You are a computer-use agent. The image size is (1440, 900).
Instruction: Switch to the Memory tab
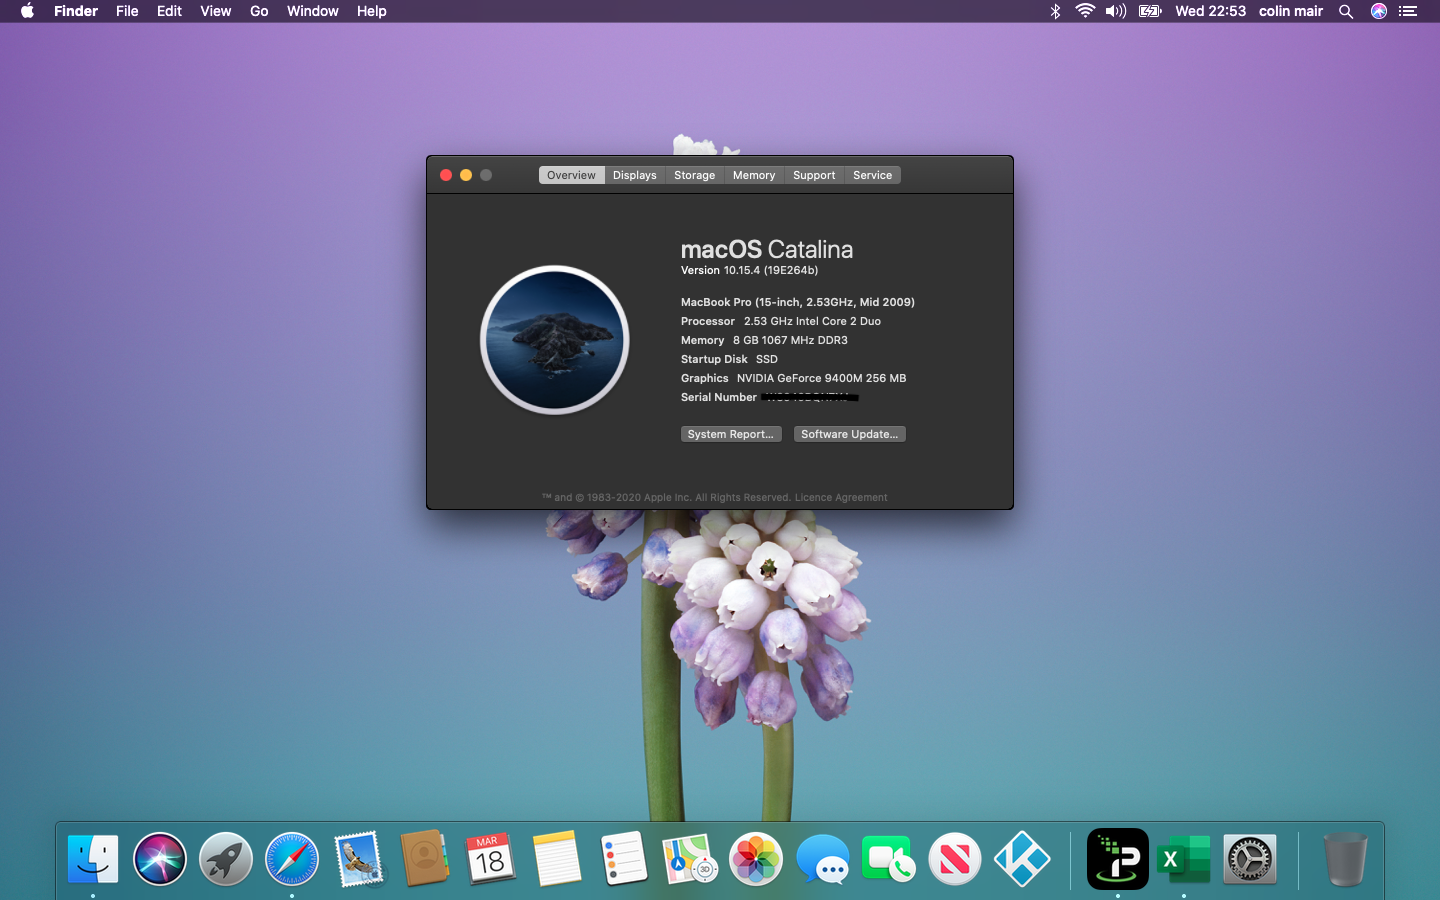coord(754,175)
